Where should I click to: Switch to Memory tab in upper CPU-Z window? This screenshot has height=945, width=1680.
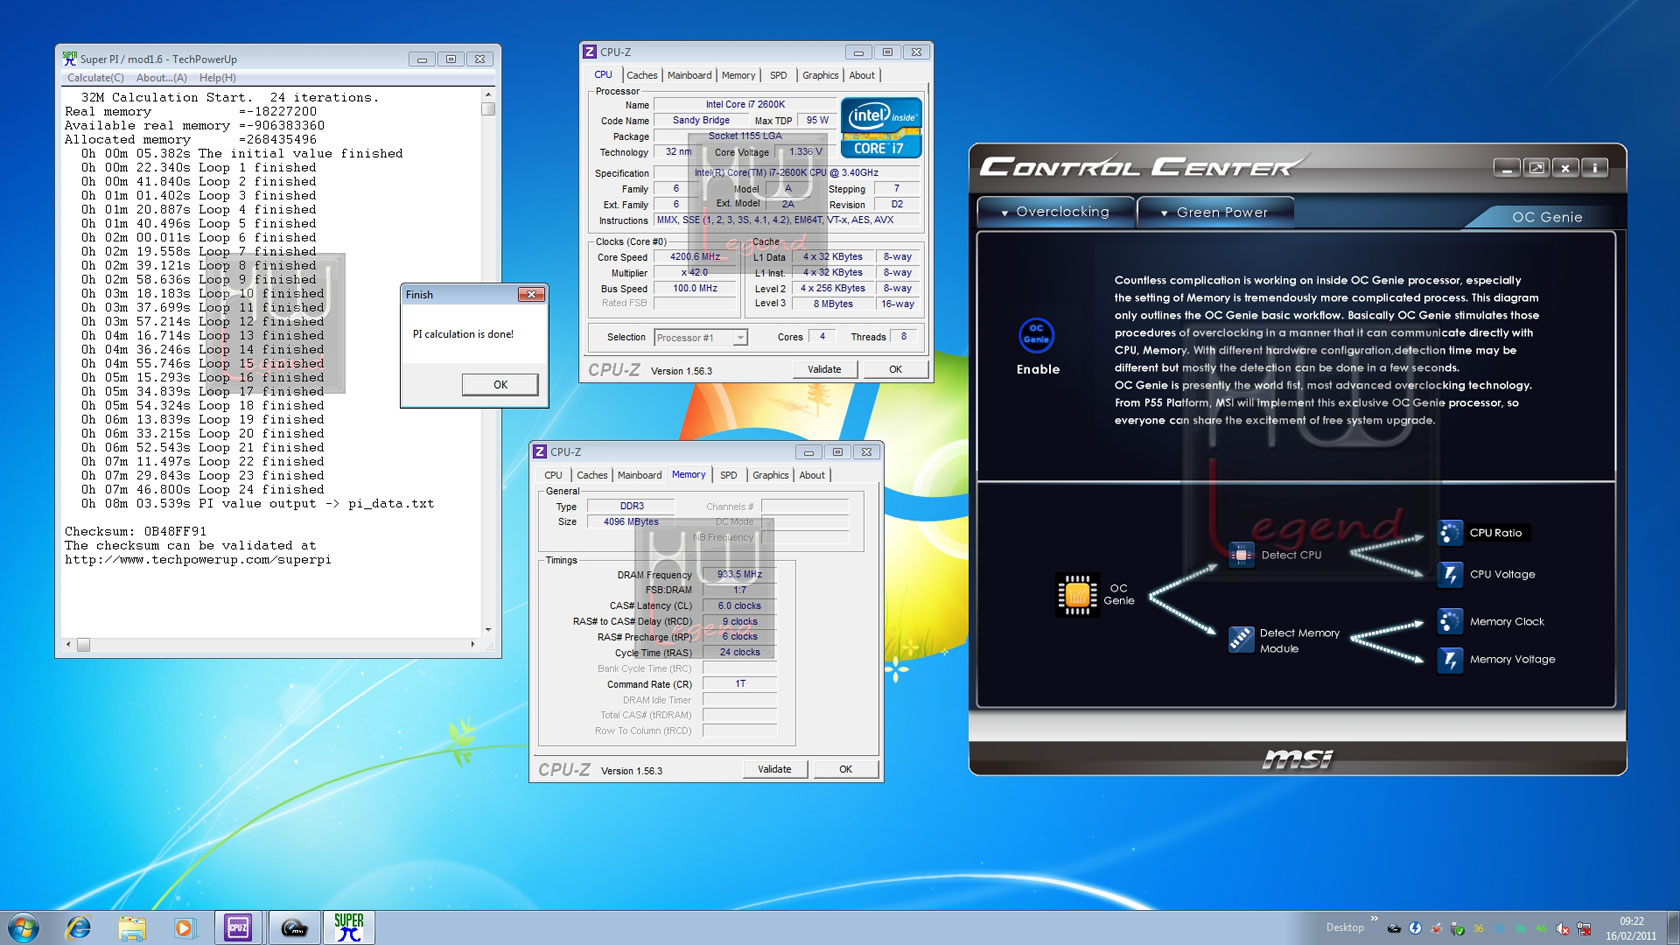tap(738, 75)
